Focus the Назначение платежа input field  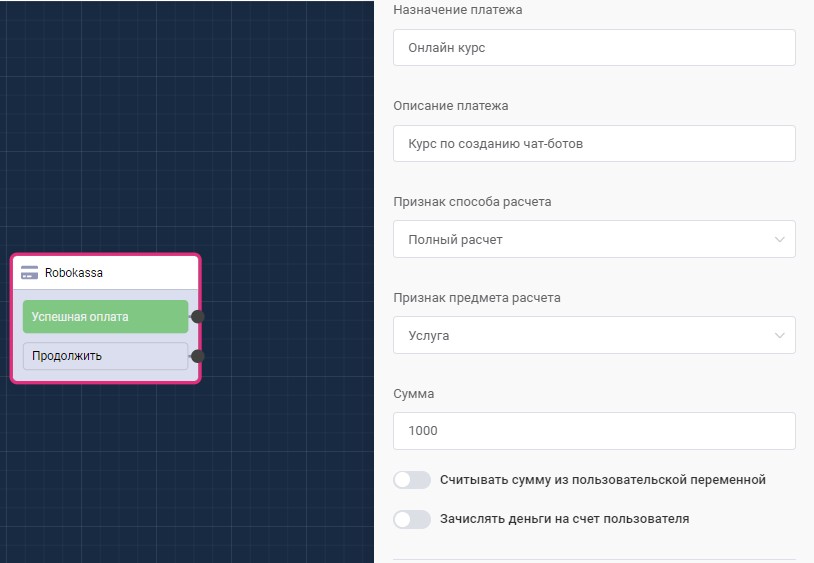(x=594, y=48)
